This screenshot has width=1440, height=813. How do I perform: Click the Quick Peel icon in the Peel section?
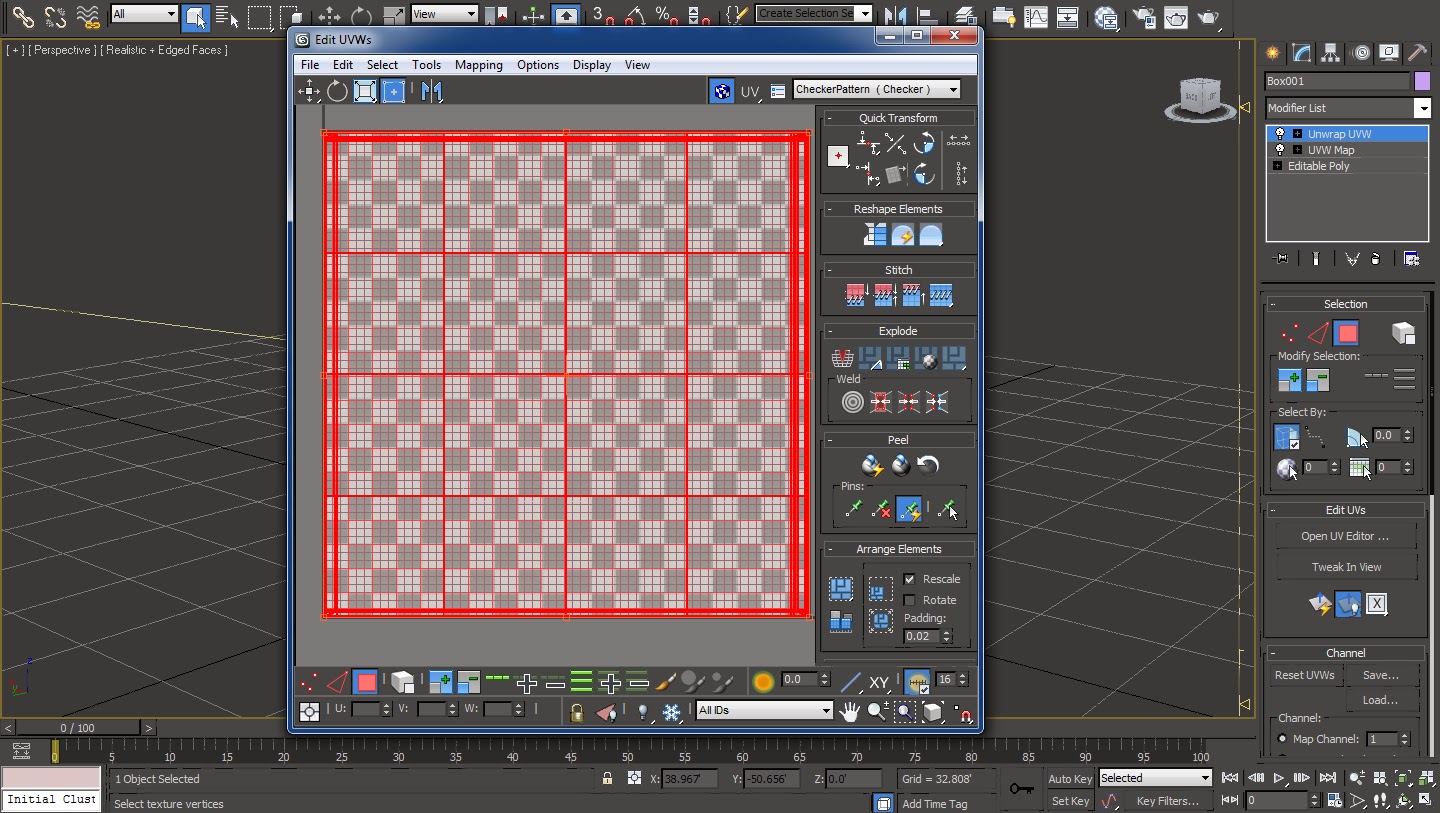coord(871,465)
